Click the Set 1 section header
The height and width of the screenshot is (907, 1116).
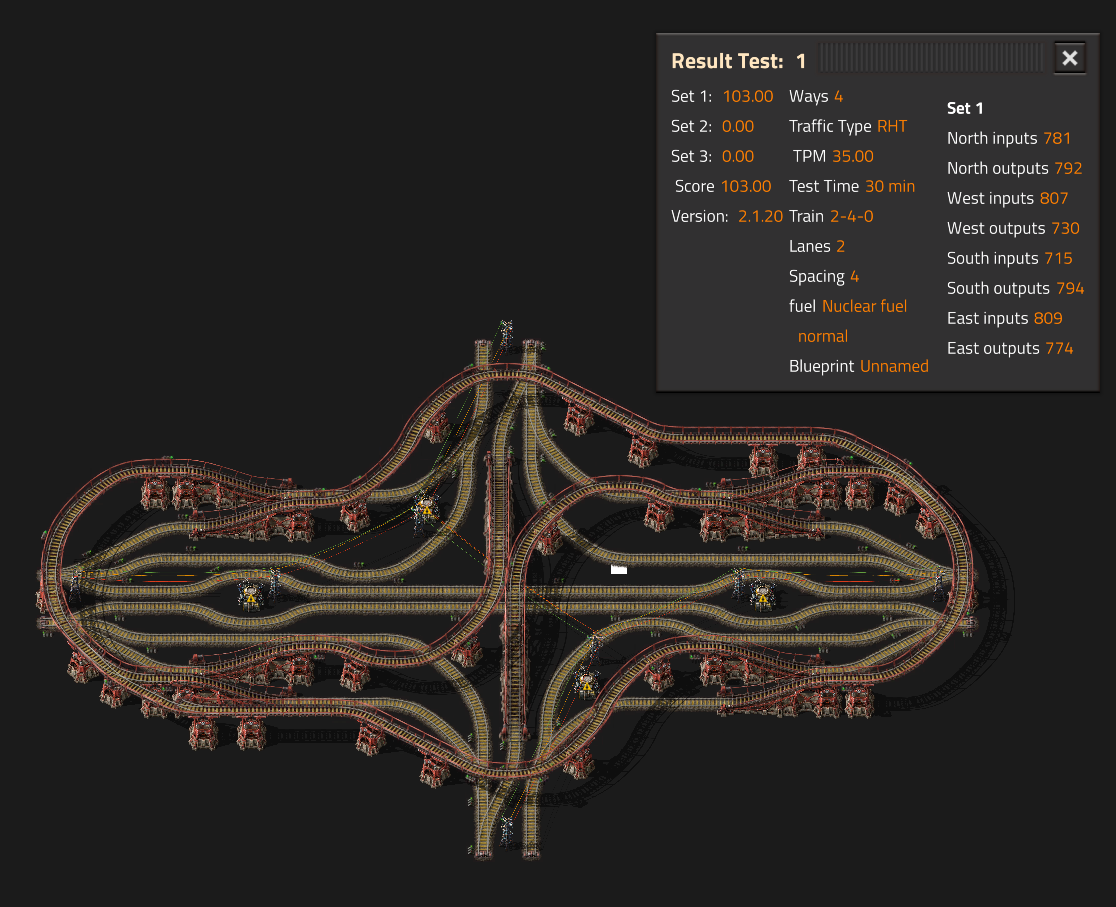[963, 108]
